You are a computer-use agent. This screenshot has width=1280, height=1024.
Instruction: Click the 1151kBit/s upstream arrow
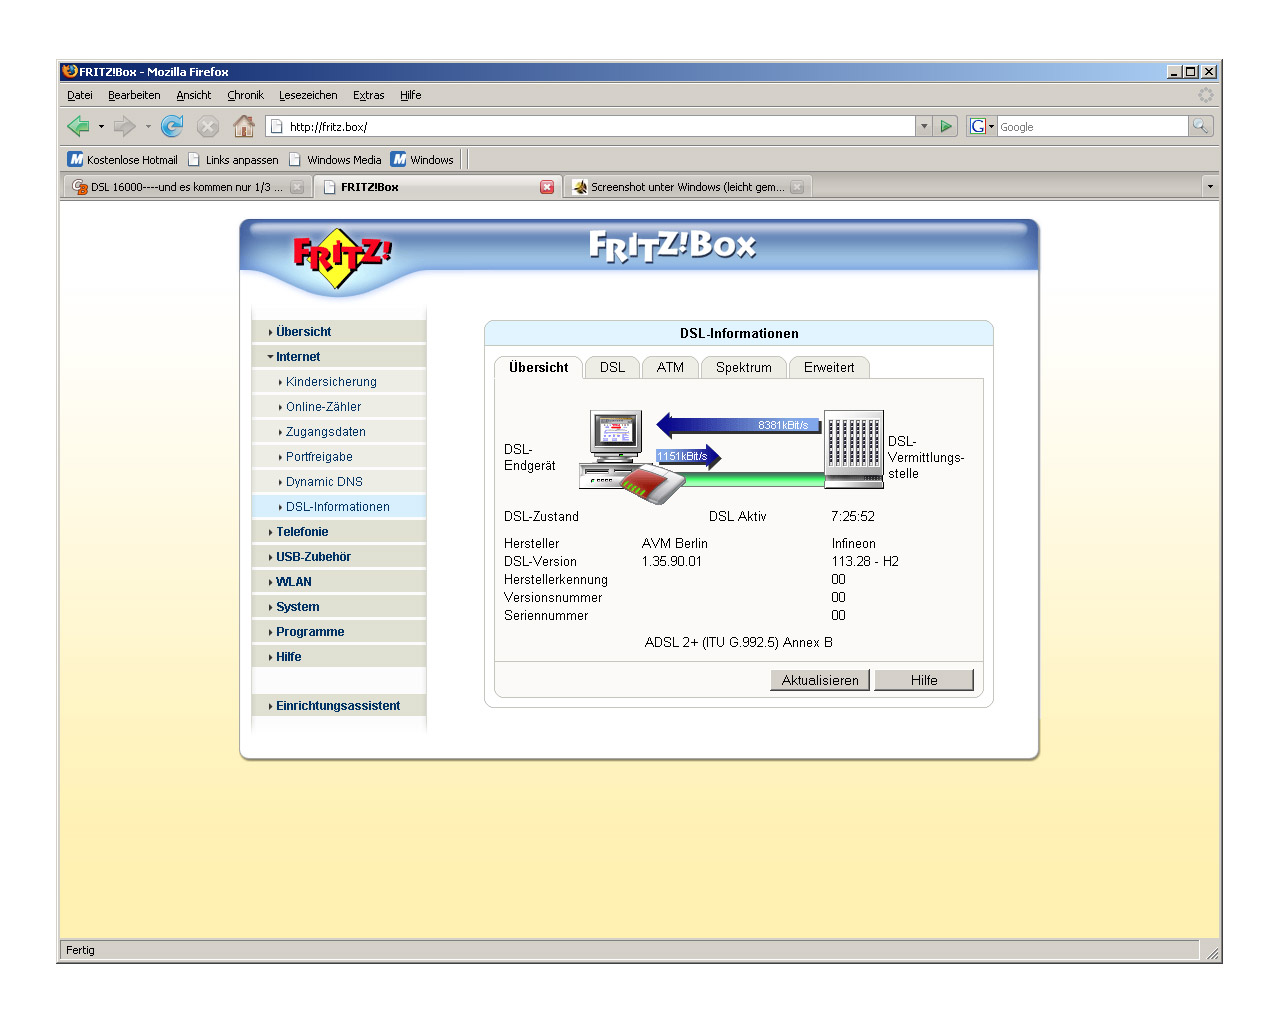click(688, 457)
